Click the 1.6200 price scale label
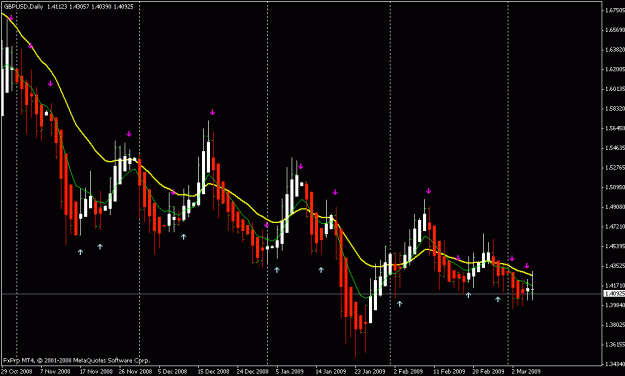This screenshot has height=376, width=625. [x=614, y=69]
